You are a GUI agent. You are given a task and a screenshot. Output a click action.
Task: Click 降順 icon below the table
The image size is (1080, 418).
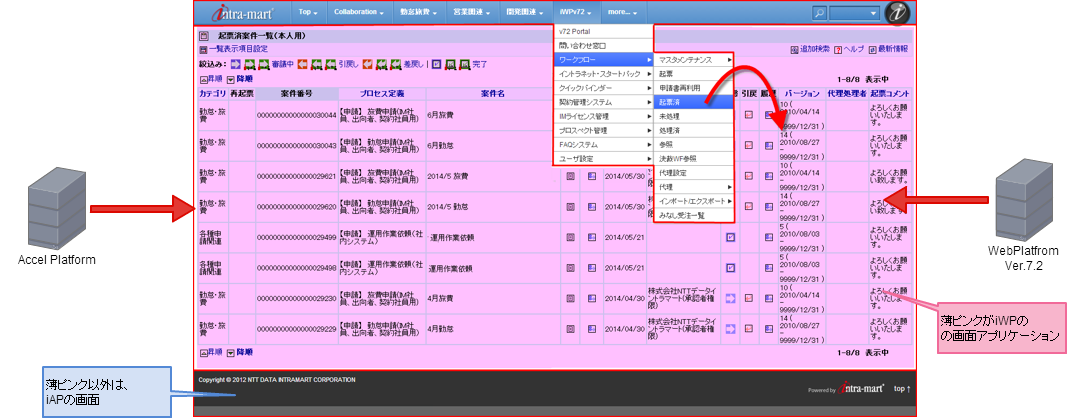click(x=231, y=353)
